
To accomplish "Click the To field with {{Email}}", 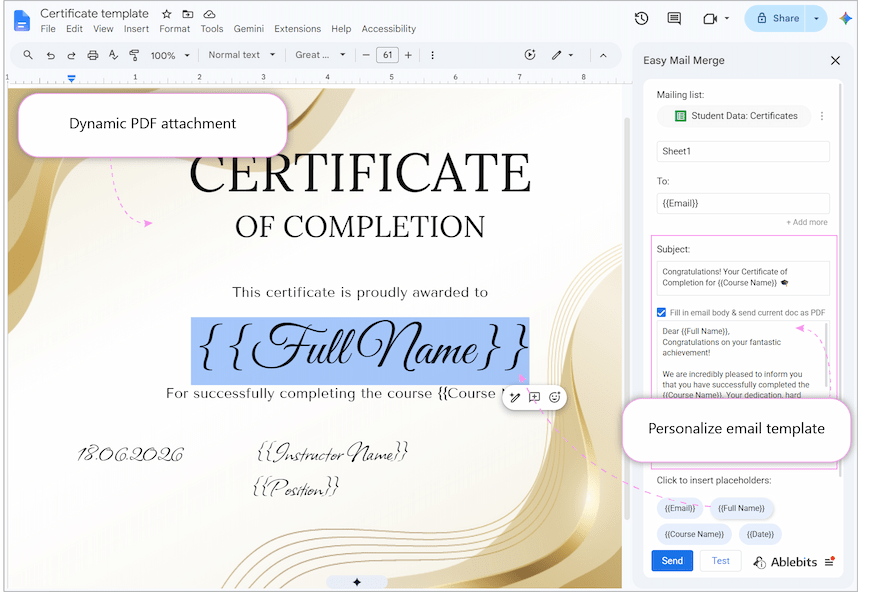I will click(743, 203).
